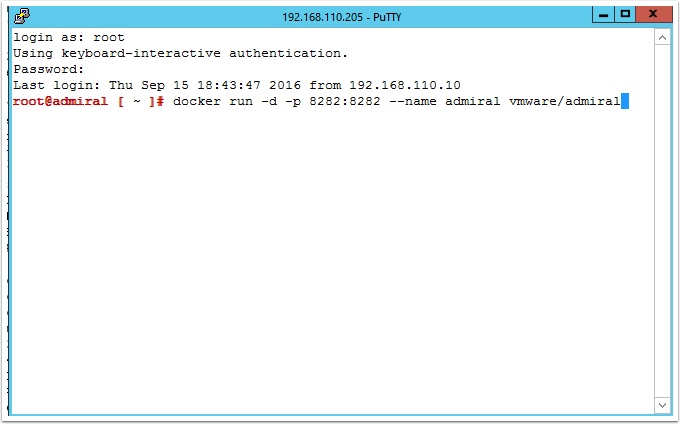Click the blue terminal cursor block
680x424 pixels.
tap(625, 101)
